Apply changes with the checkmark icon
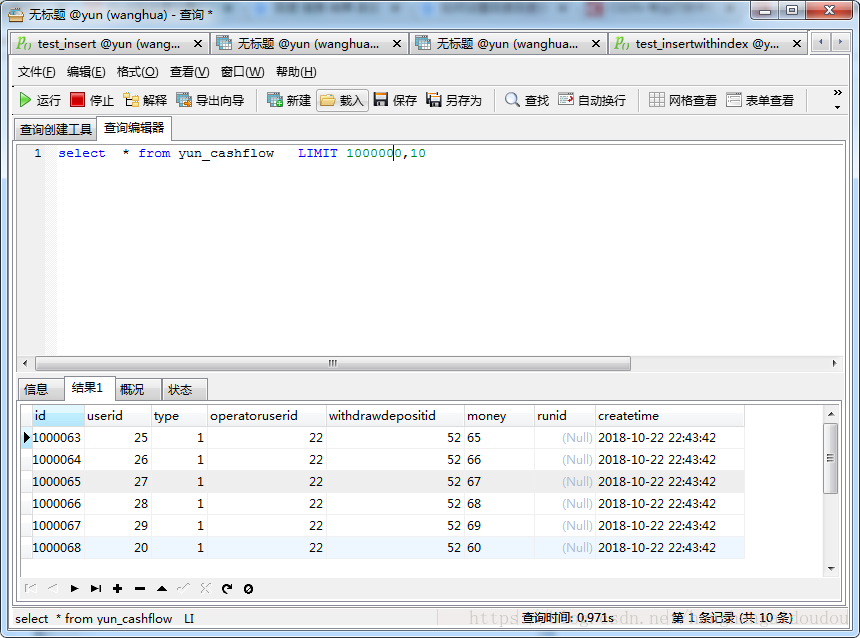 183,589
